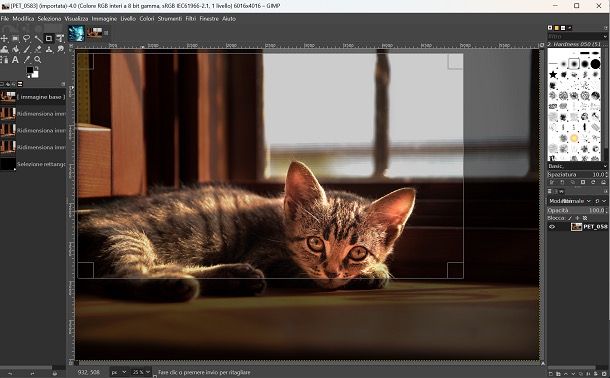Select the Unified Transform tool
Screen dimensions: 610x378
(x=60, y=38)
